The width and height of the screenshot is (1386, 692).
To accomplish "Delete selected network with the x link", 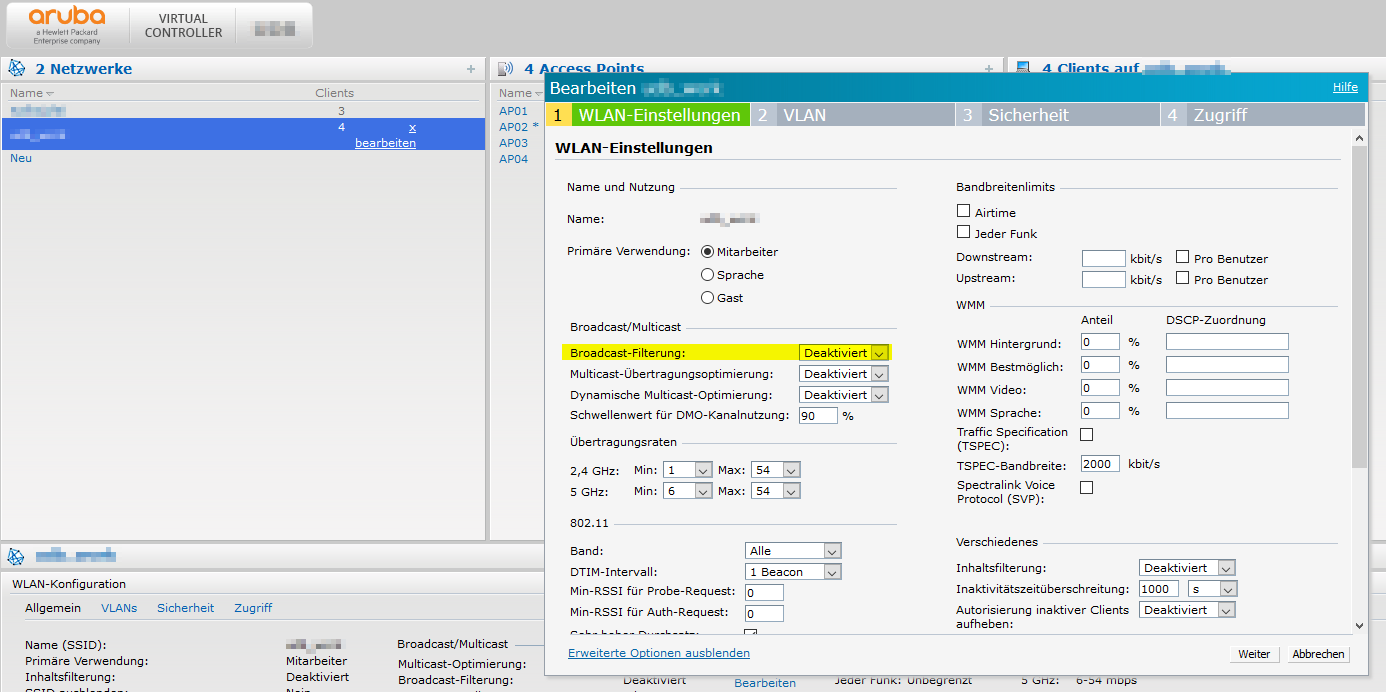I will point(413,128).
